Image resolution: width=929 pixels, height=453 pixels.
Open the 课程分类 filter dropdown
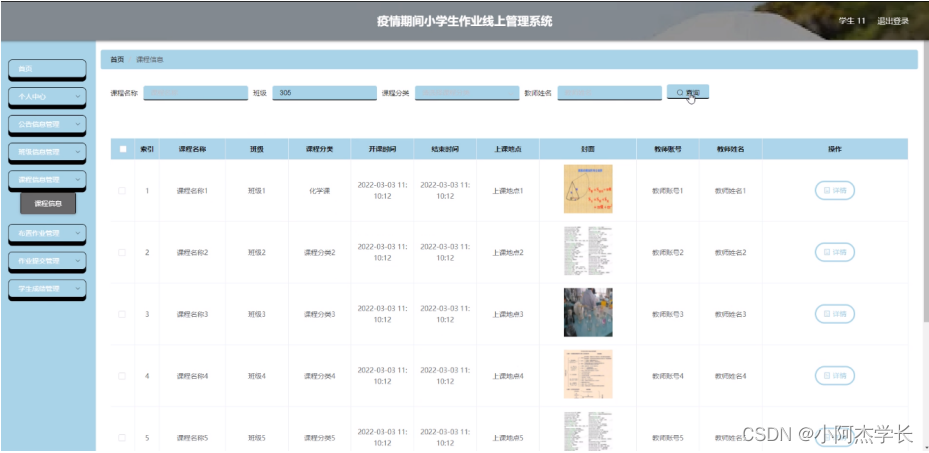pos(467,93)
